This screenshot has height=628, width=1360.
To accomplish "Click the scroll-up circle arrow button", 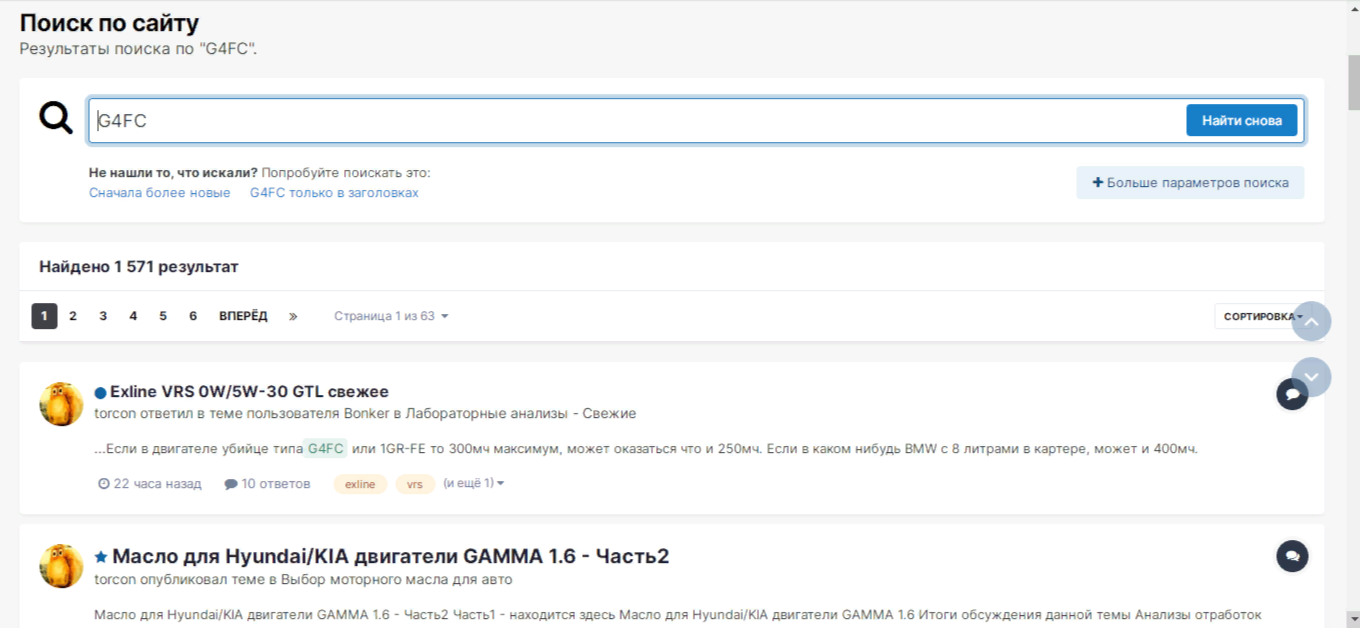I will 1312,322.
